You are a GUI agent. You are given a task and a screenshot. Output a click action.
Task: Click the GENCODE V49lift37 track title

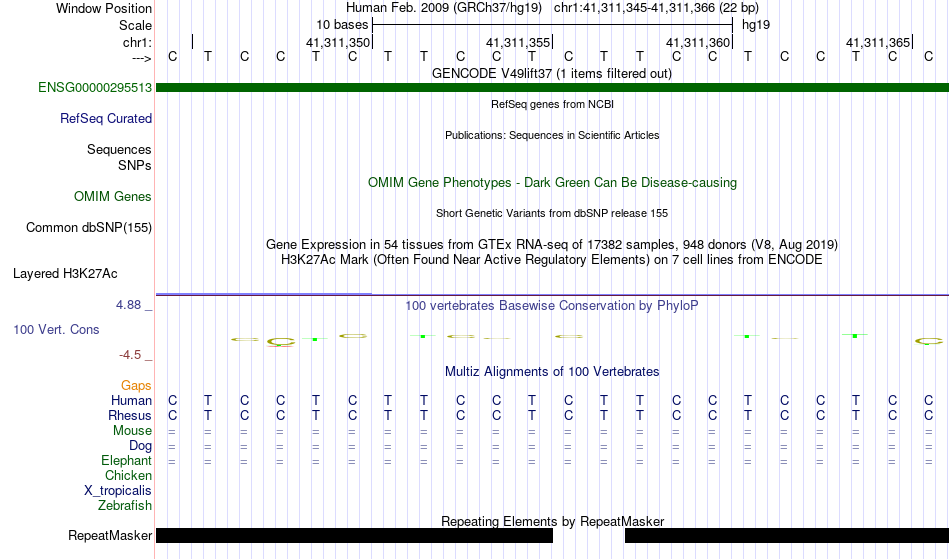pos(552,74)
